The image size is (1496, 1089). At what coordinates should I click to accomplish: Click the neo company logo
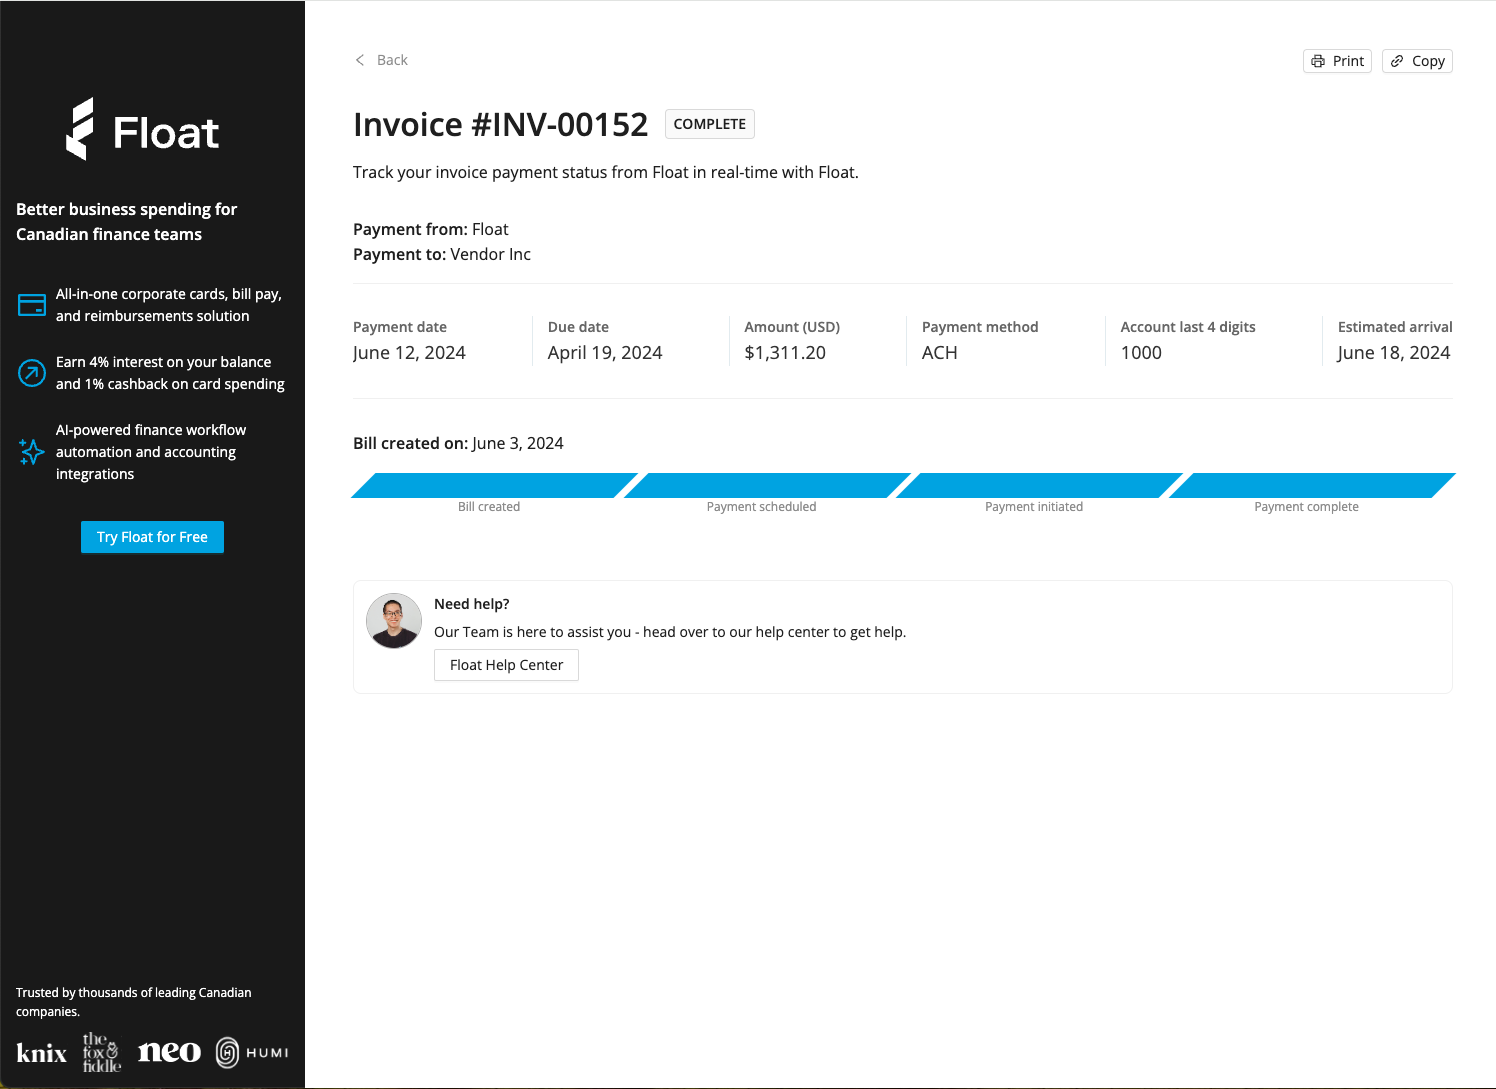pos(169,1052)
